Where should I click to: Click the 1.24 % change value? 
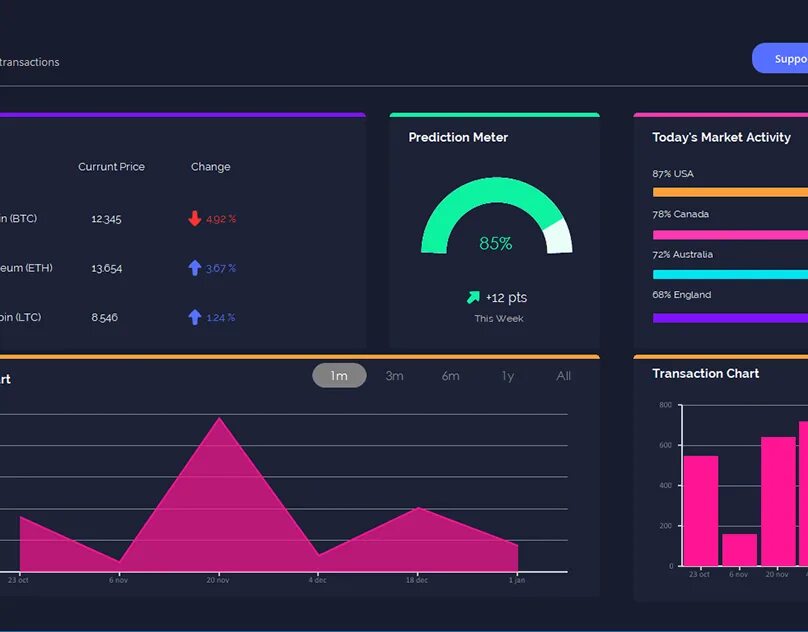pyautogui.click(x=221, y=318)
